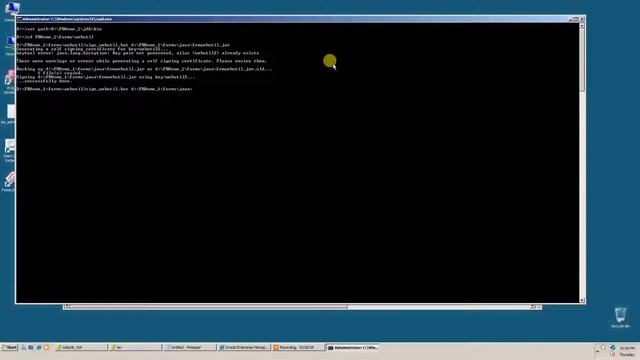Click the horizontal scrollbar below the command prompt
This screenshot has height=360, width=640.
[x=302, y=307]
